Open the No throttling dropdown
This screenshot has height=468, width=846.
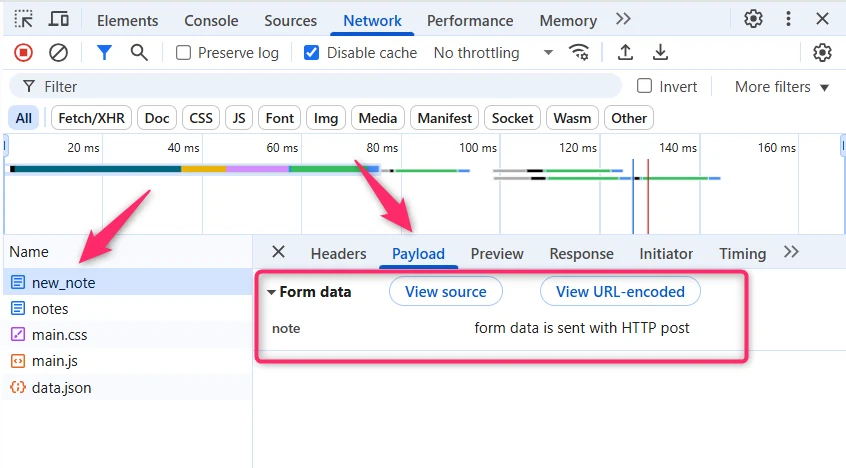493,53
